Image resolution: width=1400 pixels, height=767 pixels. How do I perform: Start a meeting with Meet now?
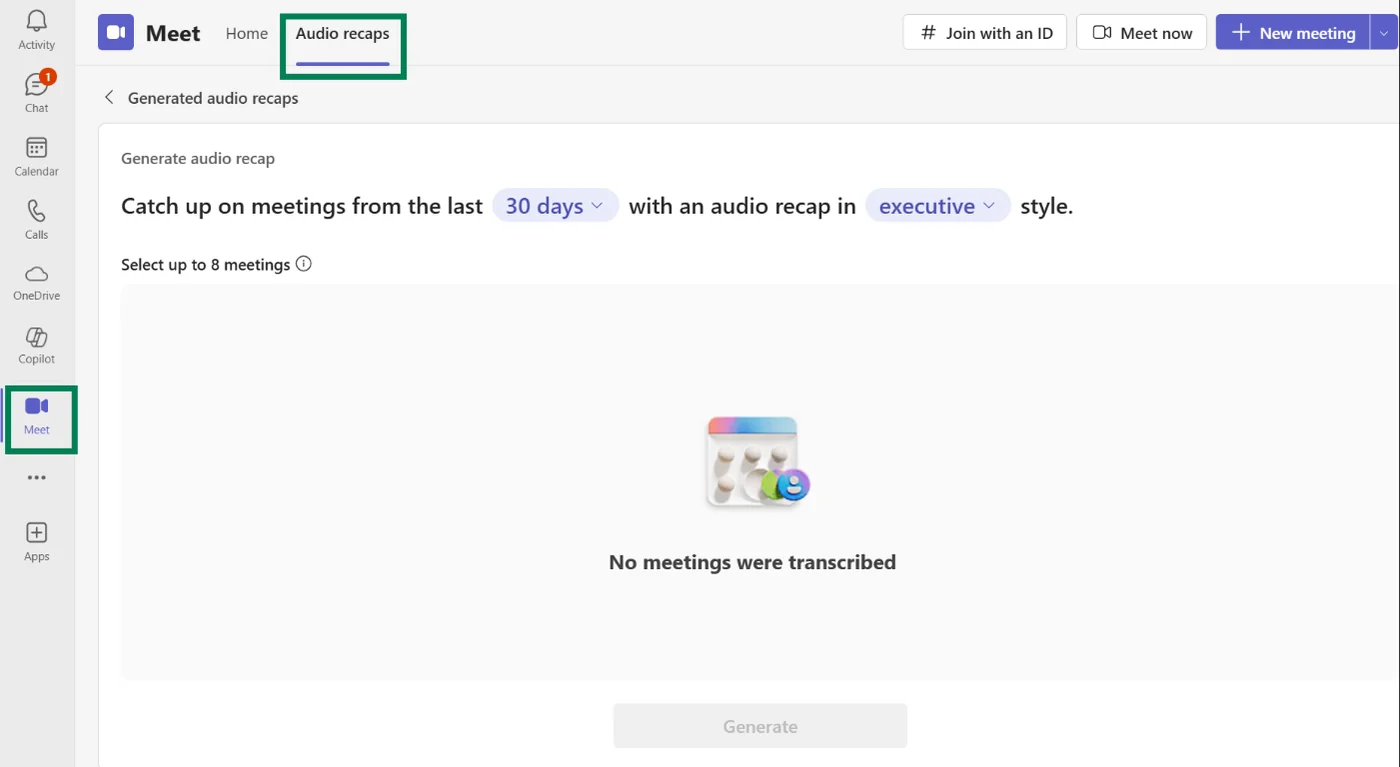click(x=1142, y=33)
